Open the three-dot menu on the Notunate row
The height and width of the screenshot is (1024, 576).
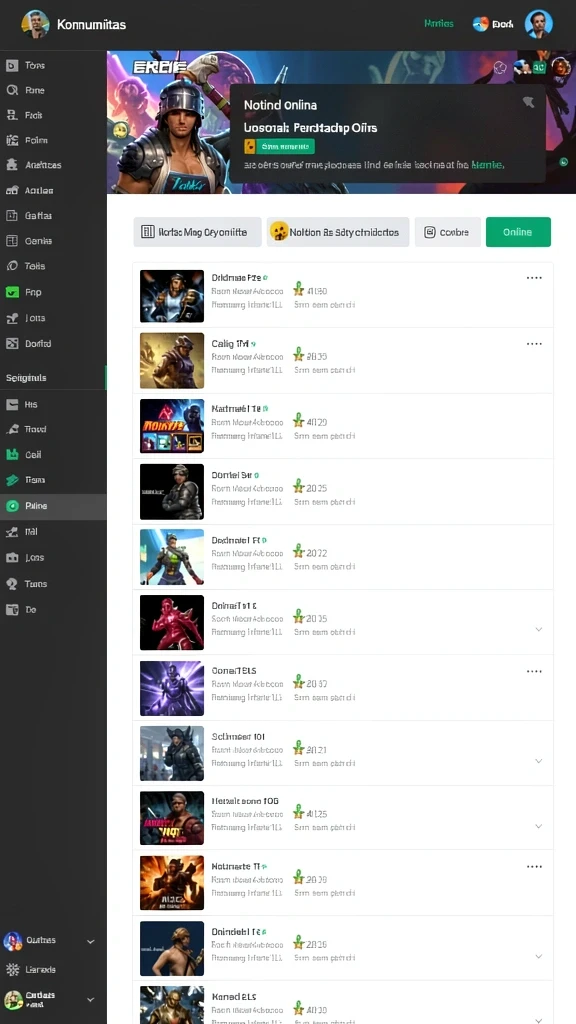534,867
